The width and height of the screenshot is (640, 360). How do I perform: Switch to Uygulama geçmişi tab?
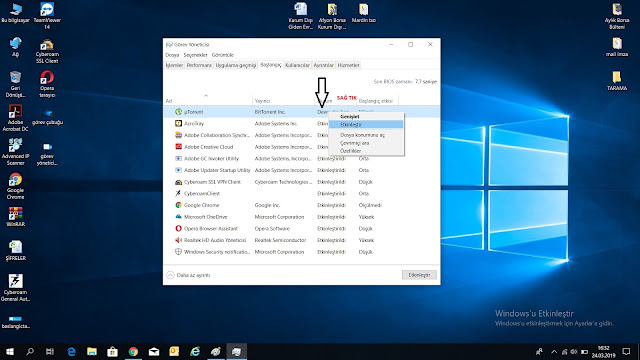pos(236,65)
